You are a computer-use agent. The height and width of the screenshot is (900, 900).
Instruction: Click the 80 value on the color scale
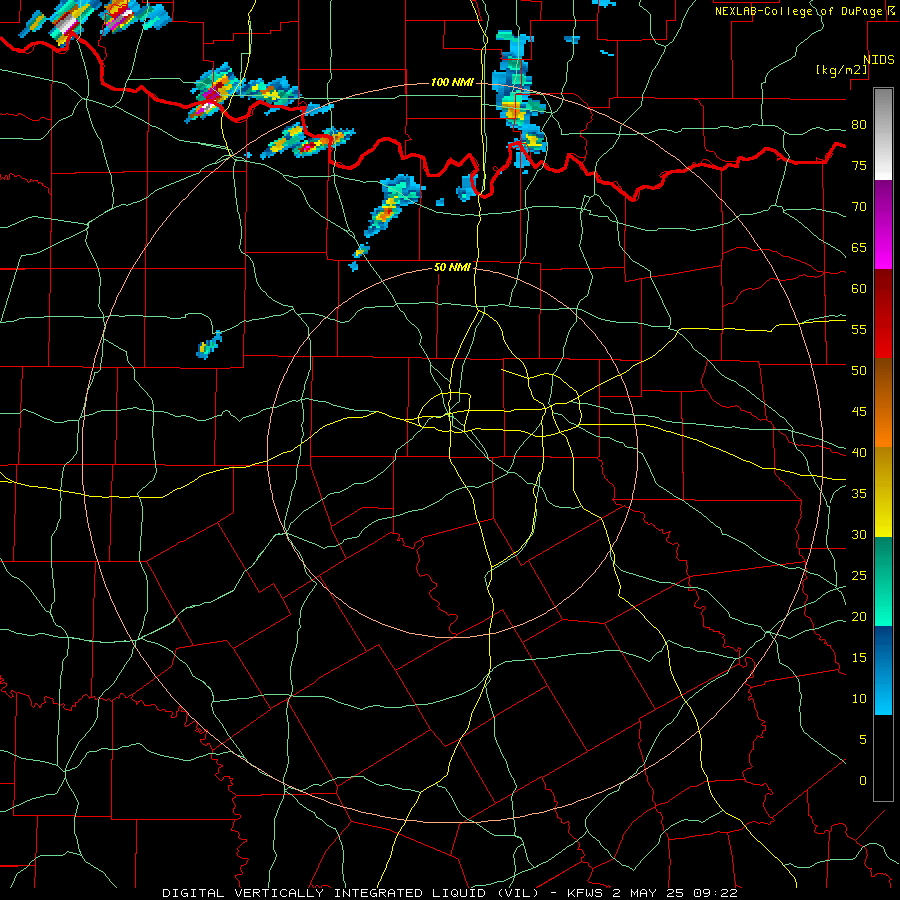[859, 125]
